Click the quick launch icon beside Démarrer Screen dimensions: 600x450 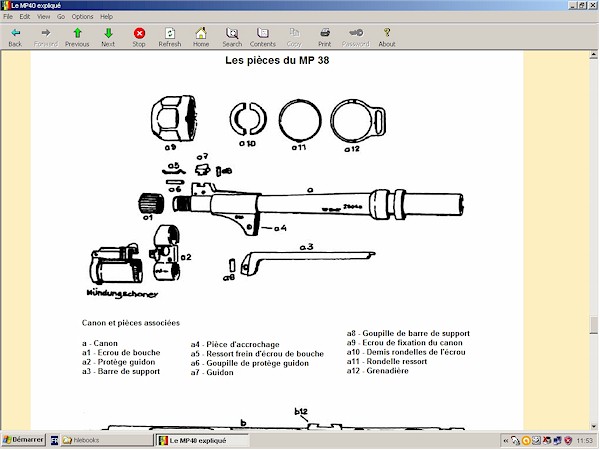click(55, 441)
